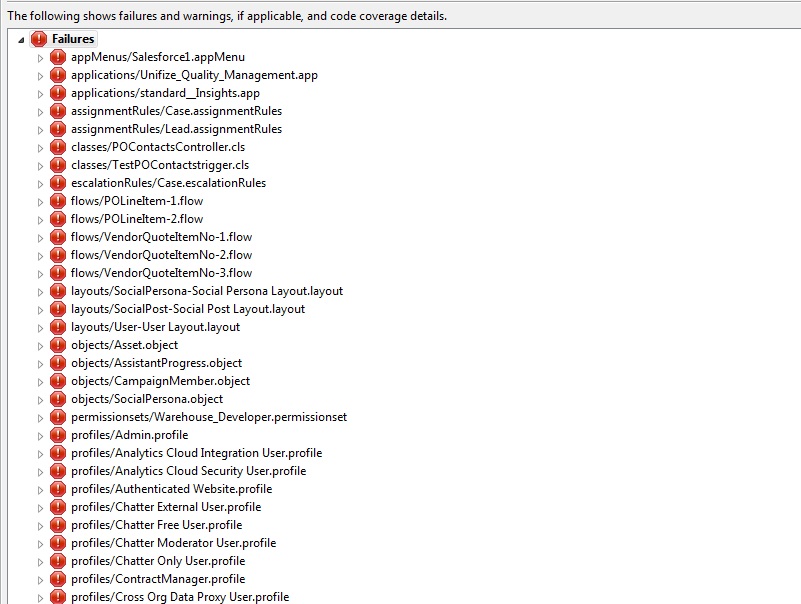This screenshot has height=604, width=801.
Task: Expand profiles/ContractManager.profile node
Action: (x=40, y=580)
